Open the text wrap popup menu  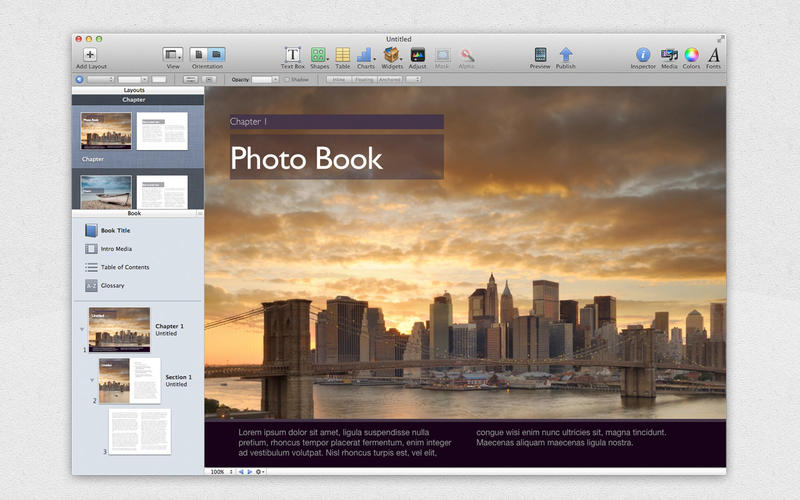pyautogui.click(x=413, y=80)
